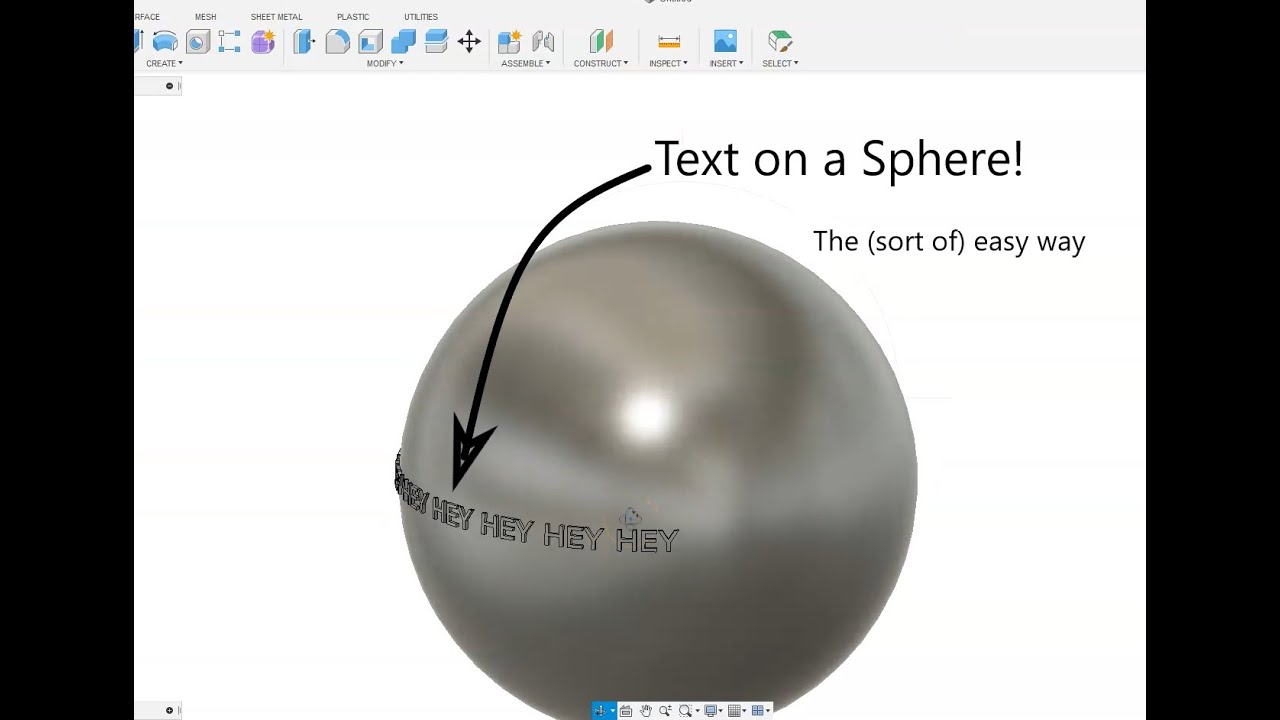Switch to the PLASTIC tab
The height and width of the screenshot is (720, 1280).
click(353, 17)
